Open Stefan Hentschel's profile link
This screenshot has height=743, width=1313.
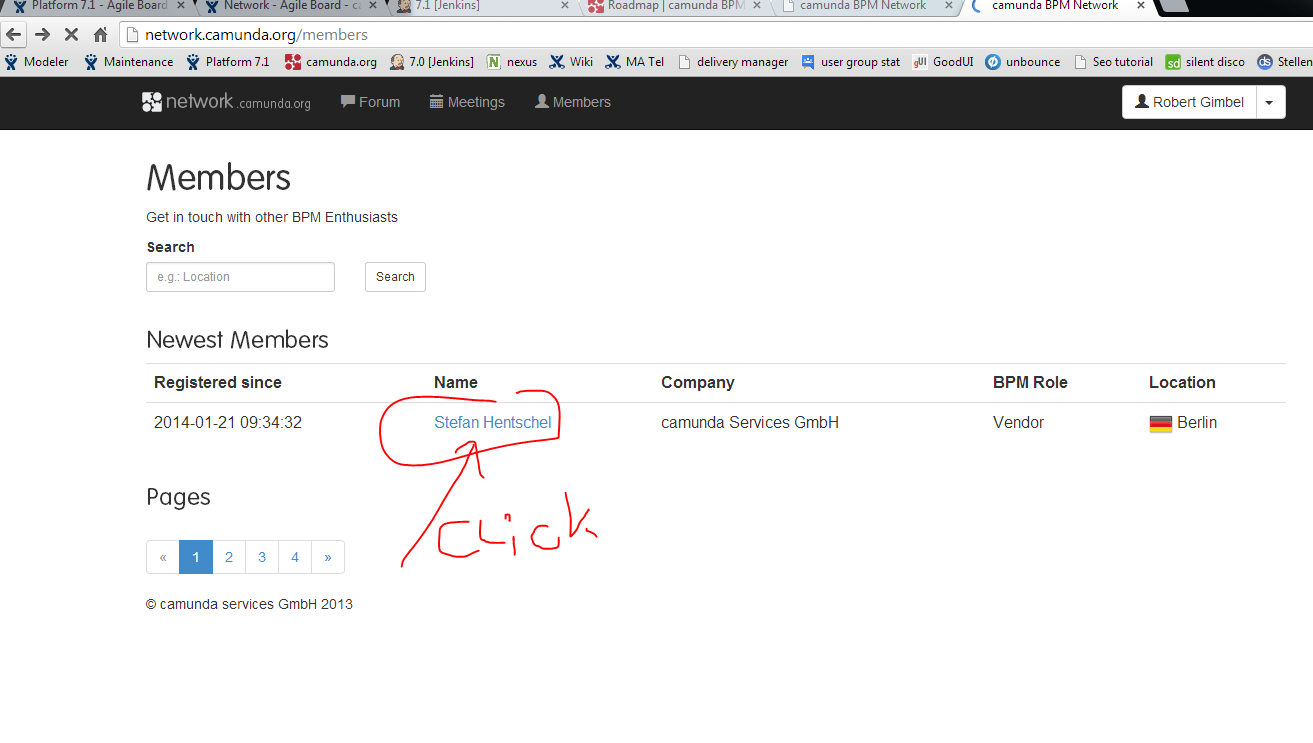[x=492, y=423]
